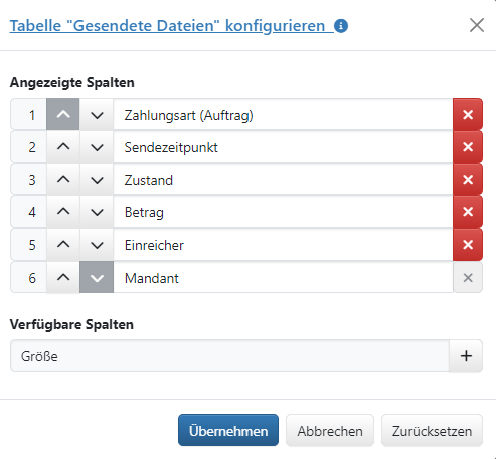Image resolution: width=496 pixels, height=459 pixels.
Task: Click the Betrag column name
Action: point(144,213)
